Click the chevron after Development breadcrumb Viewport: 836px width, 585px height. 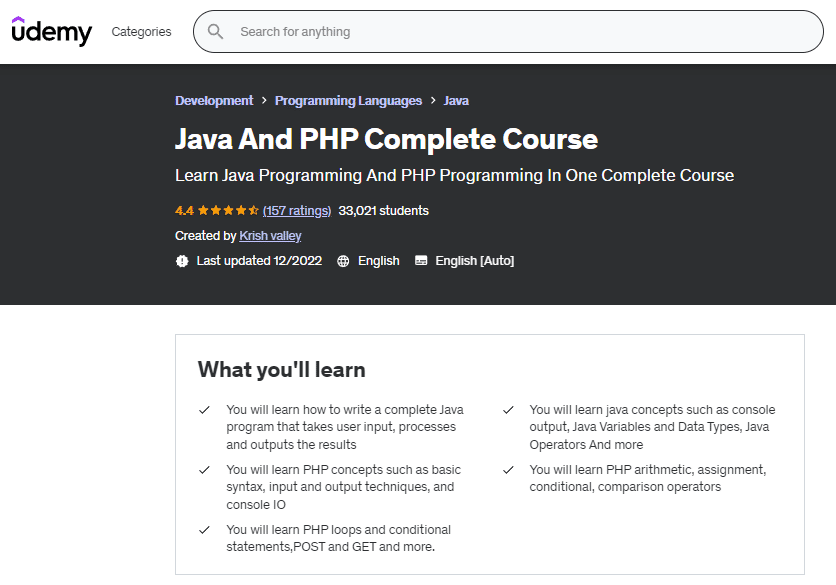click(264, 101)
